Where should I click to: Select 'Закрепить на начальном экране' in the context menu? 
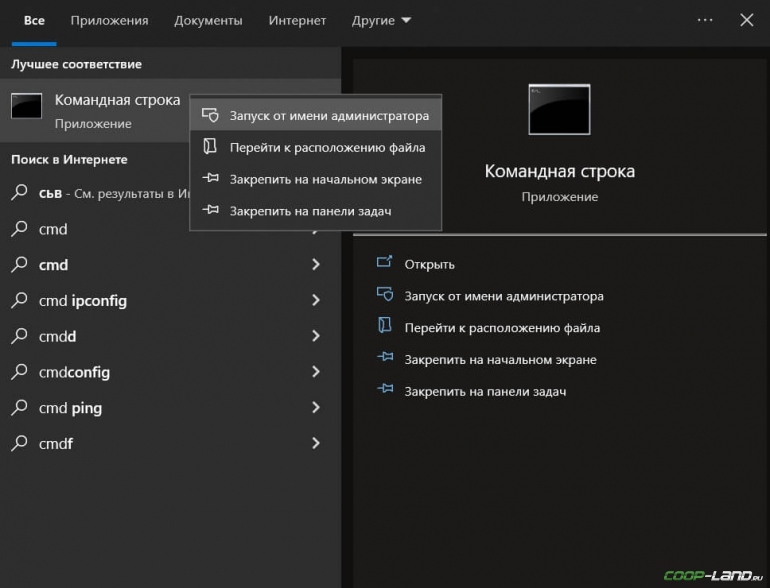tap(325, 180)
